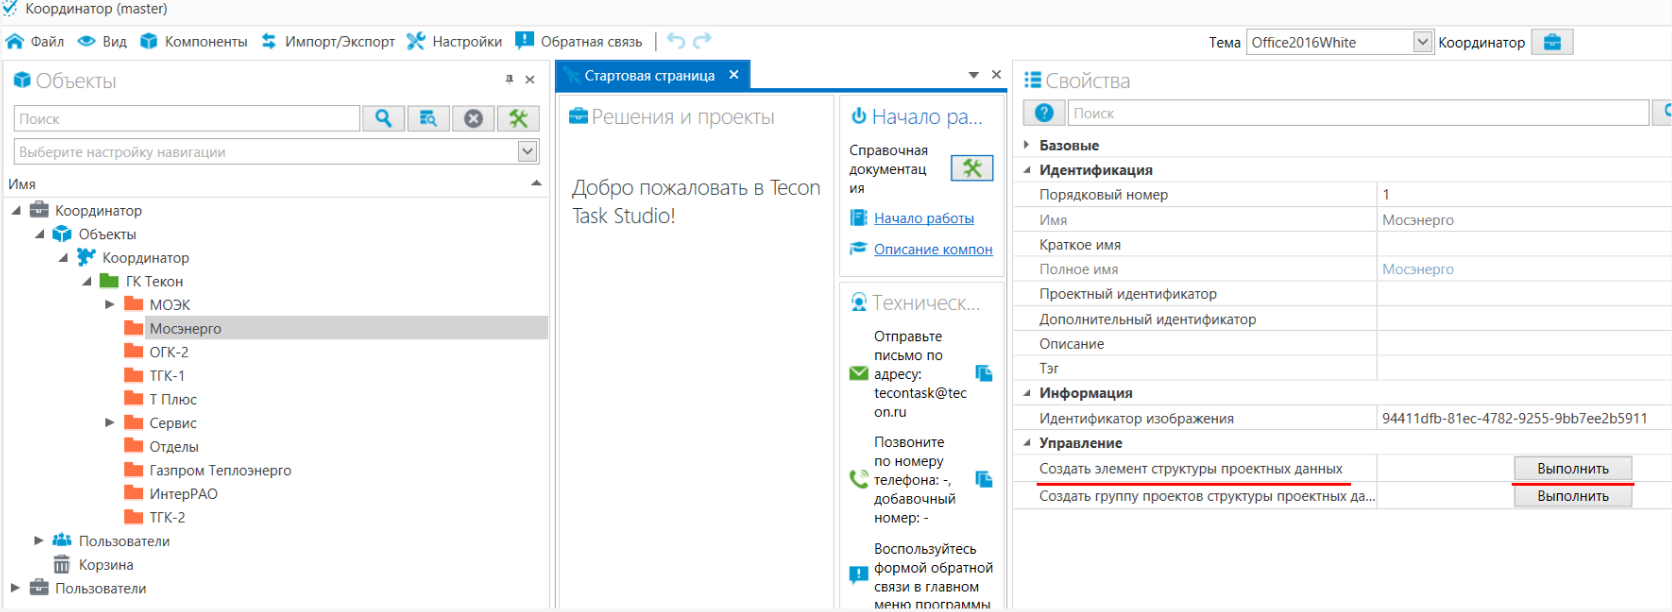The height and width of the screenshot is (612, 1672).
Task: Click the briefcase button next to Координатор
Action: (1552, 42)
